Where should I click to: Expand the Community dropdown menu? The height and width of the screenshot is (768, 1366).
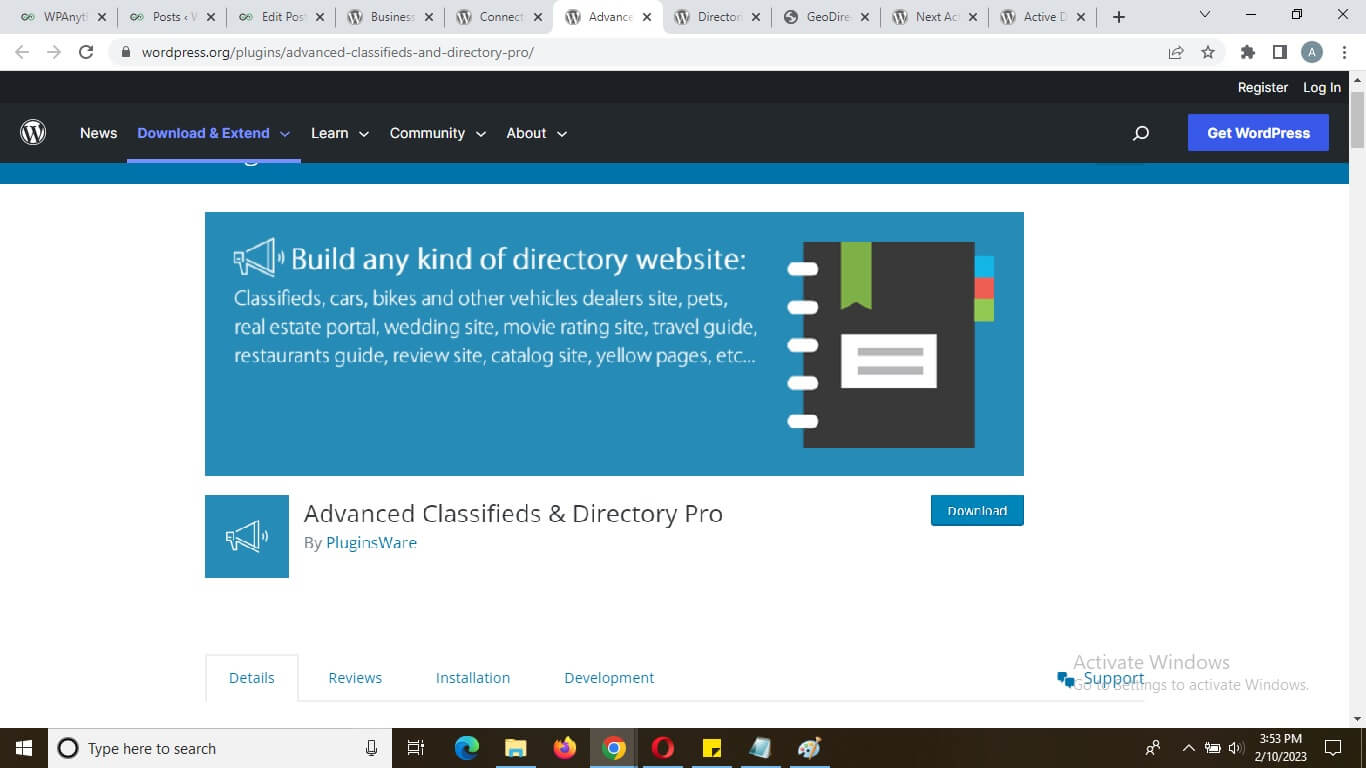(x=438, y=133)
